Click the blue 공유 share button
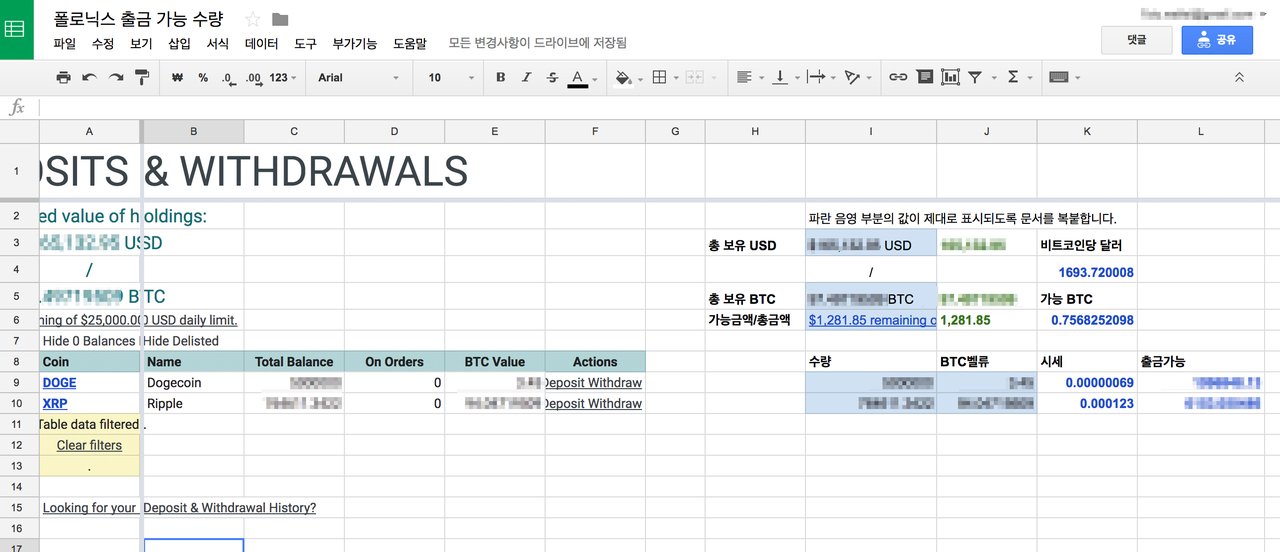Screen dimensions: 1280x552 point(1217,40)
